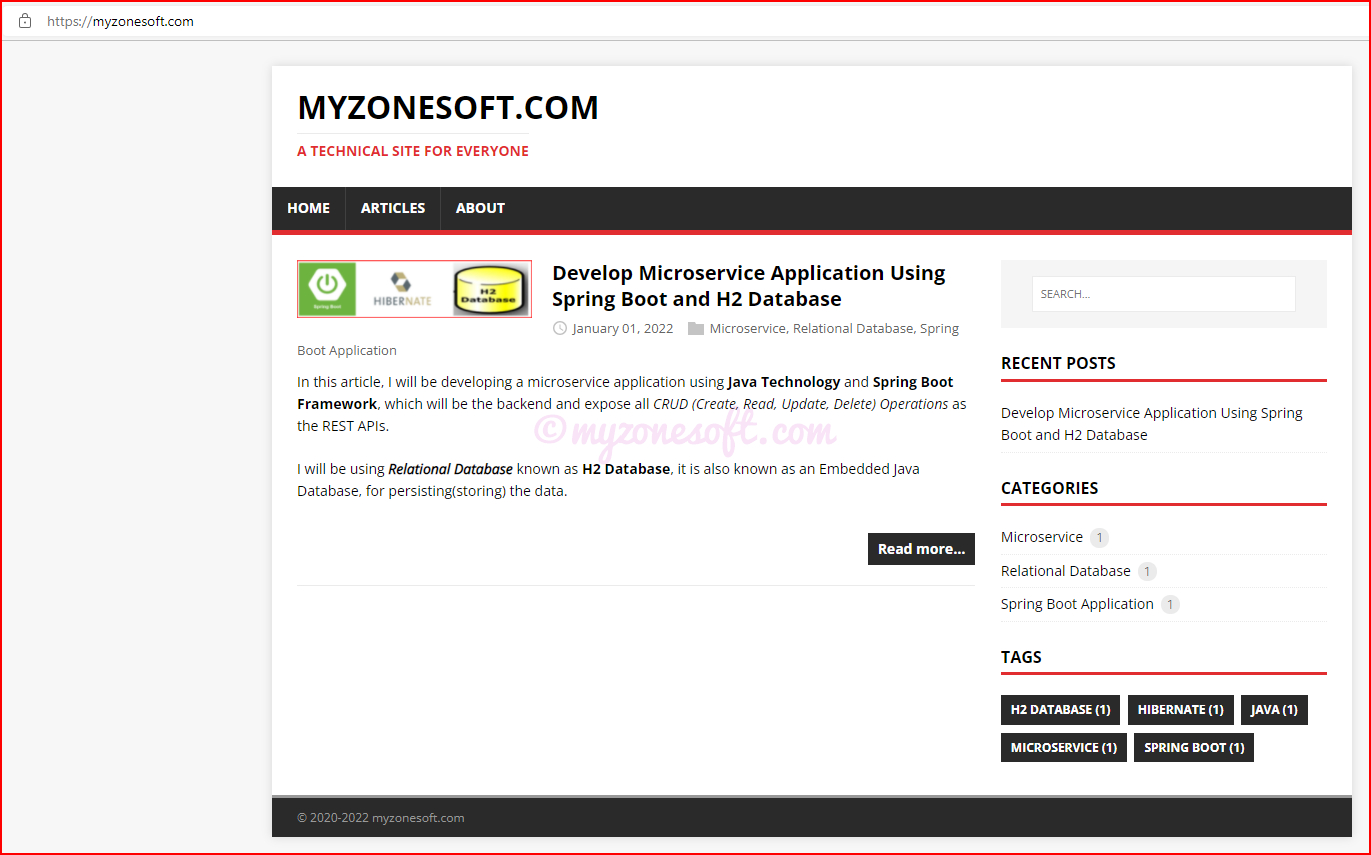Click the H2 DATABASE (1) tag
1371x855 pixels.
[1060, 710]
